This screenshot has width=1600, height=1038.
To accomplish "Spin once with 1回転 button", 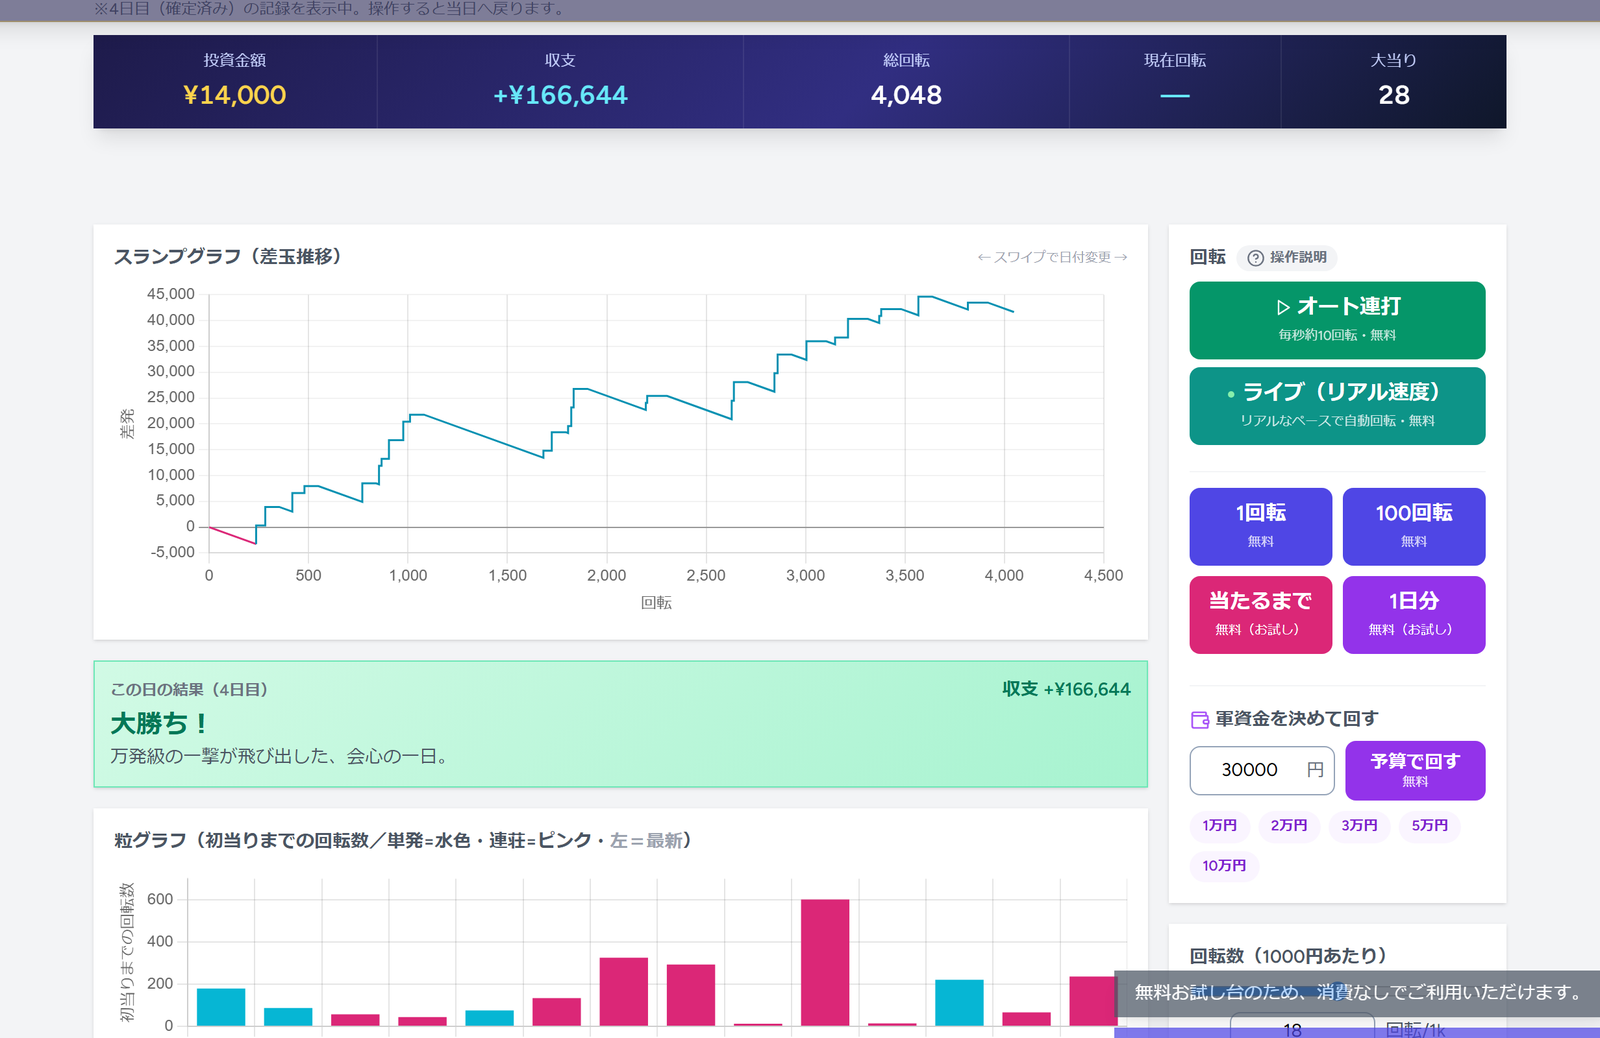I will [x=1260, y=526].
